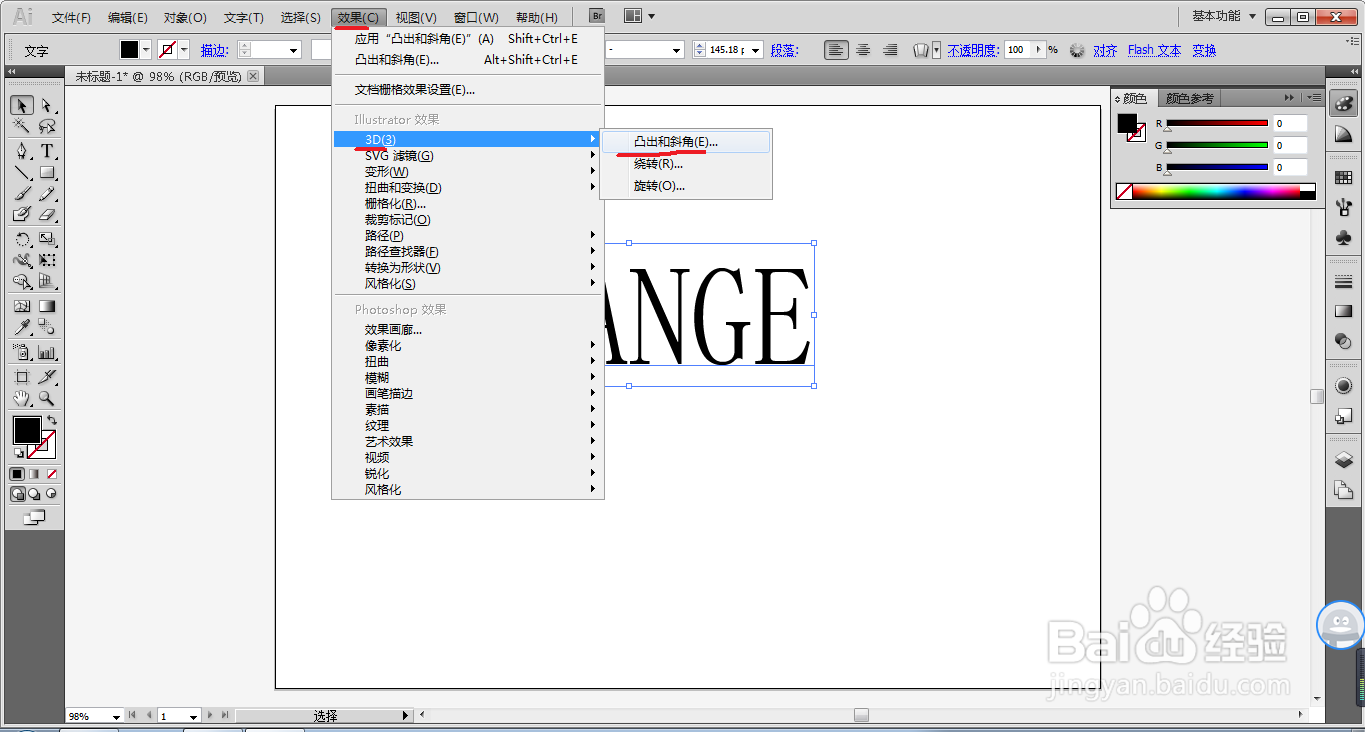Toggle center paragraph alignment
Screen dimensions: 1365x732
coord(861,49)
